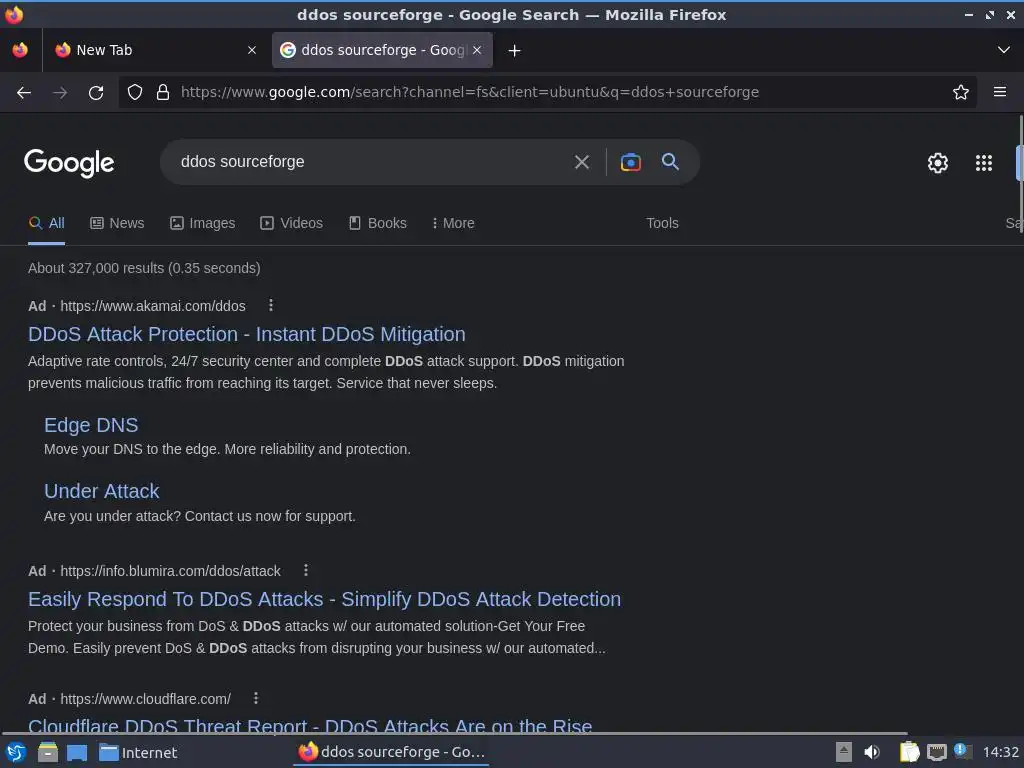Open the search Tools options

click(662, 223)
